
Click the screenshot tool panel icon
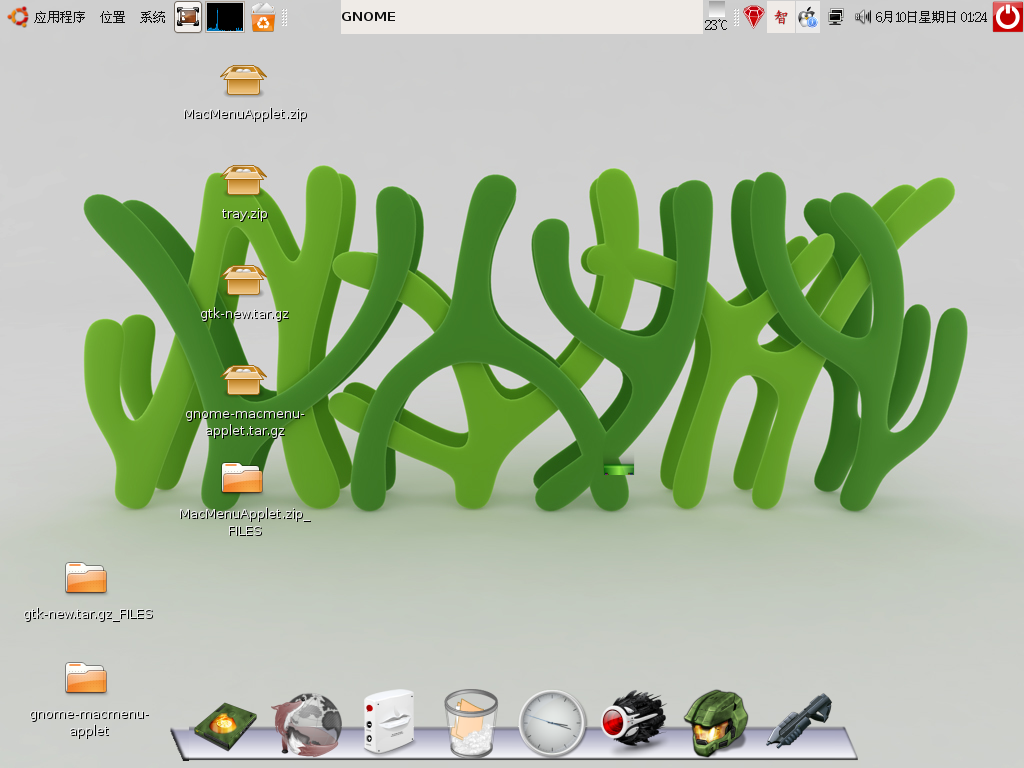coord(187,17)
